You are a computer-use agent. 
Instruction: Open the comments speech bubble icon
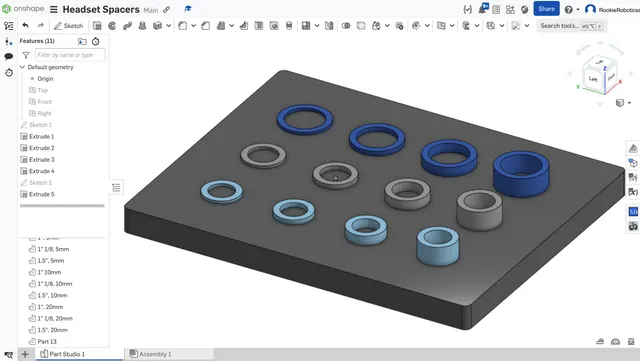[9, 57]
